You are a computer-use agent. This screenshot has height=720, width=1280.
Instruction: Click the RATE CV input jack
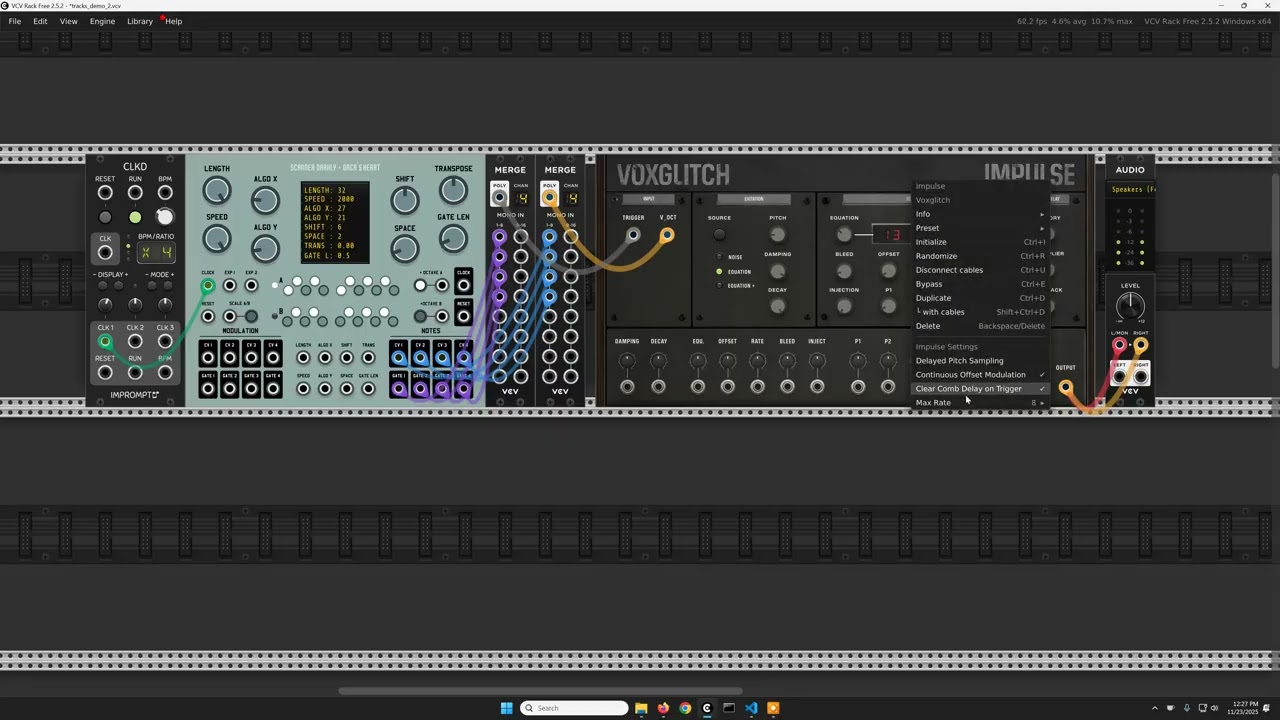[x=758, y=387]
